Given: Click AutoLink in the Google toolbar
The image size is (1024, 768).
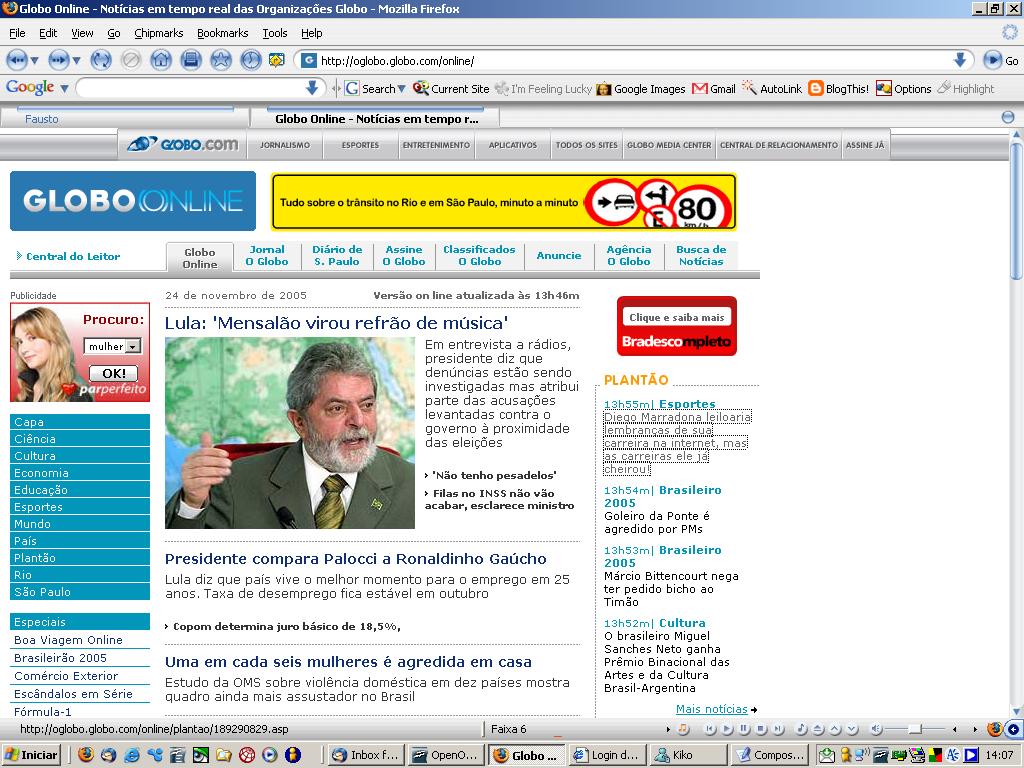Looking at the screenshot, I should point(772,89).
